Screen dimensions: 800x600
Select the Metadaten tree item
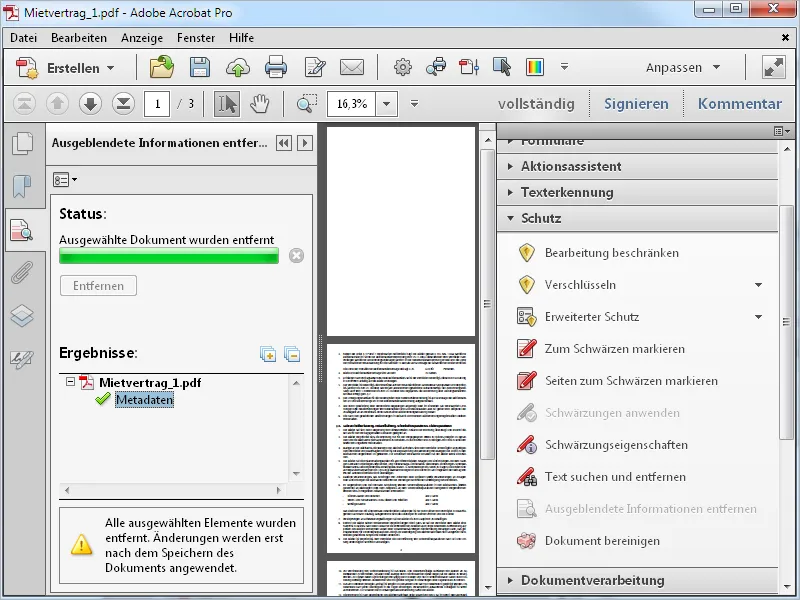tap(144, 399)
